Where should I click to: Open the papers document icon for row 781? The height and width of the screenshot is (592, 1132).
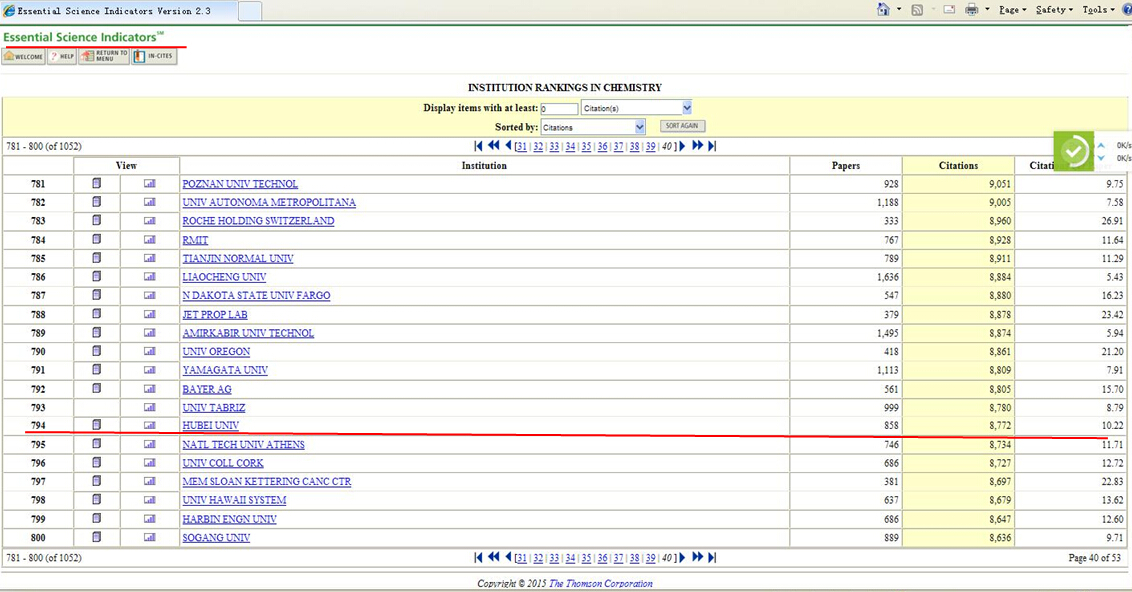[x=97, y=183]
